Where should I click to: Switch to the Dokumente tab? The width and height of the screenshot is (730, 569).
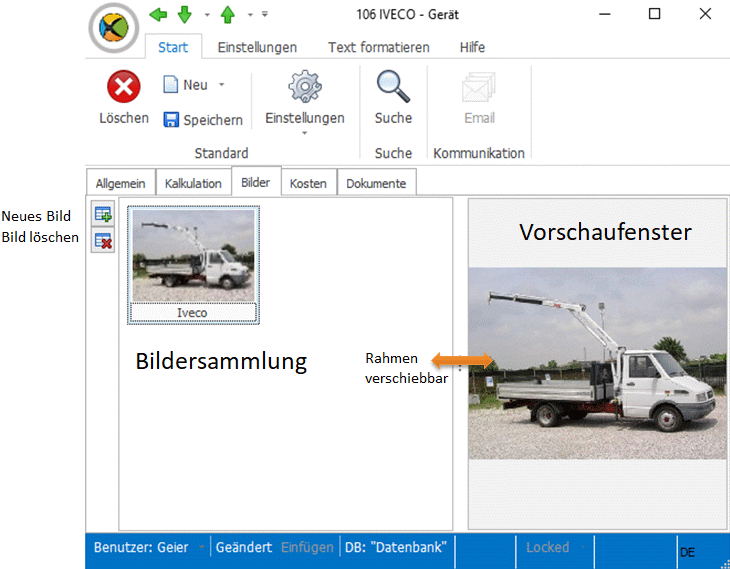click(x=376, y=183)
